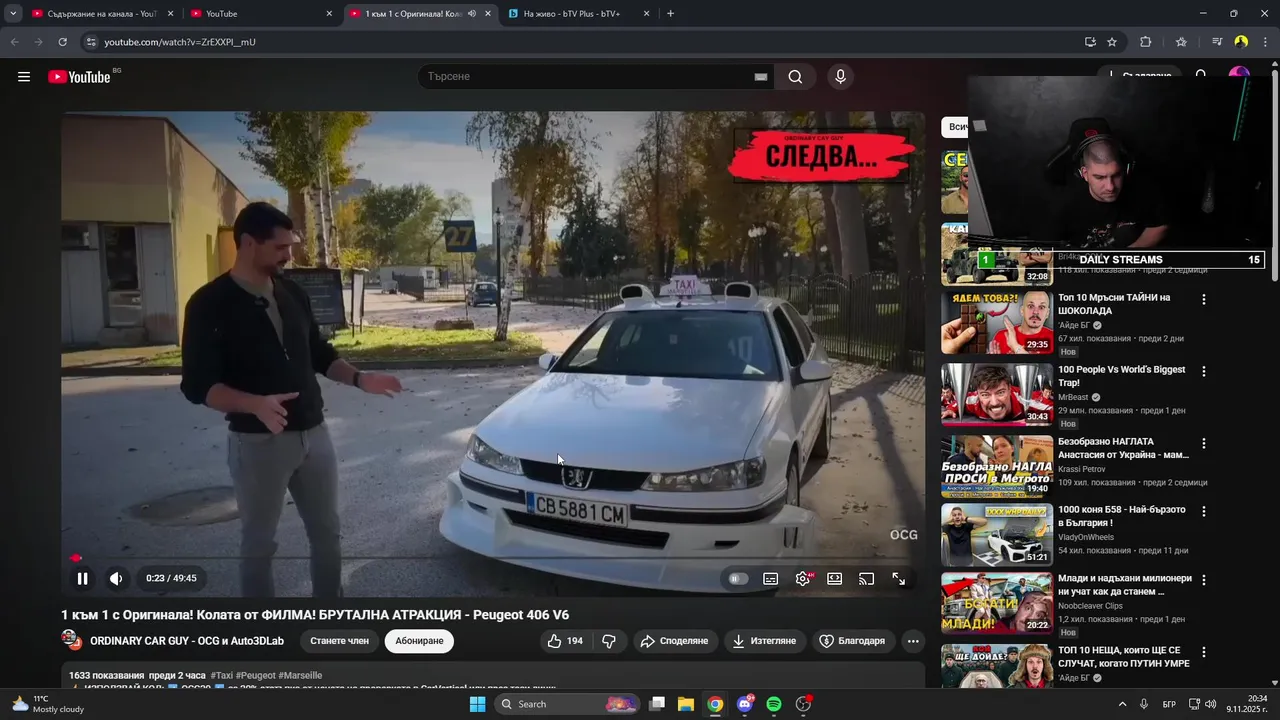This screenshot has height=720, width=1280.
Task: Mute audio on the playing tab
Action: [472, 14]
